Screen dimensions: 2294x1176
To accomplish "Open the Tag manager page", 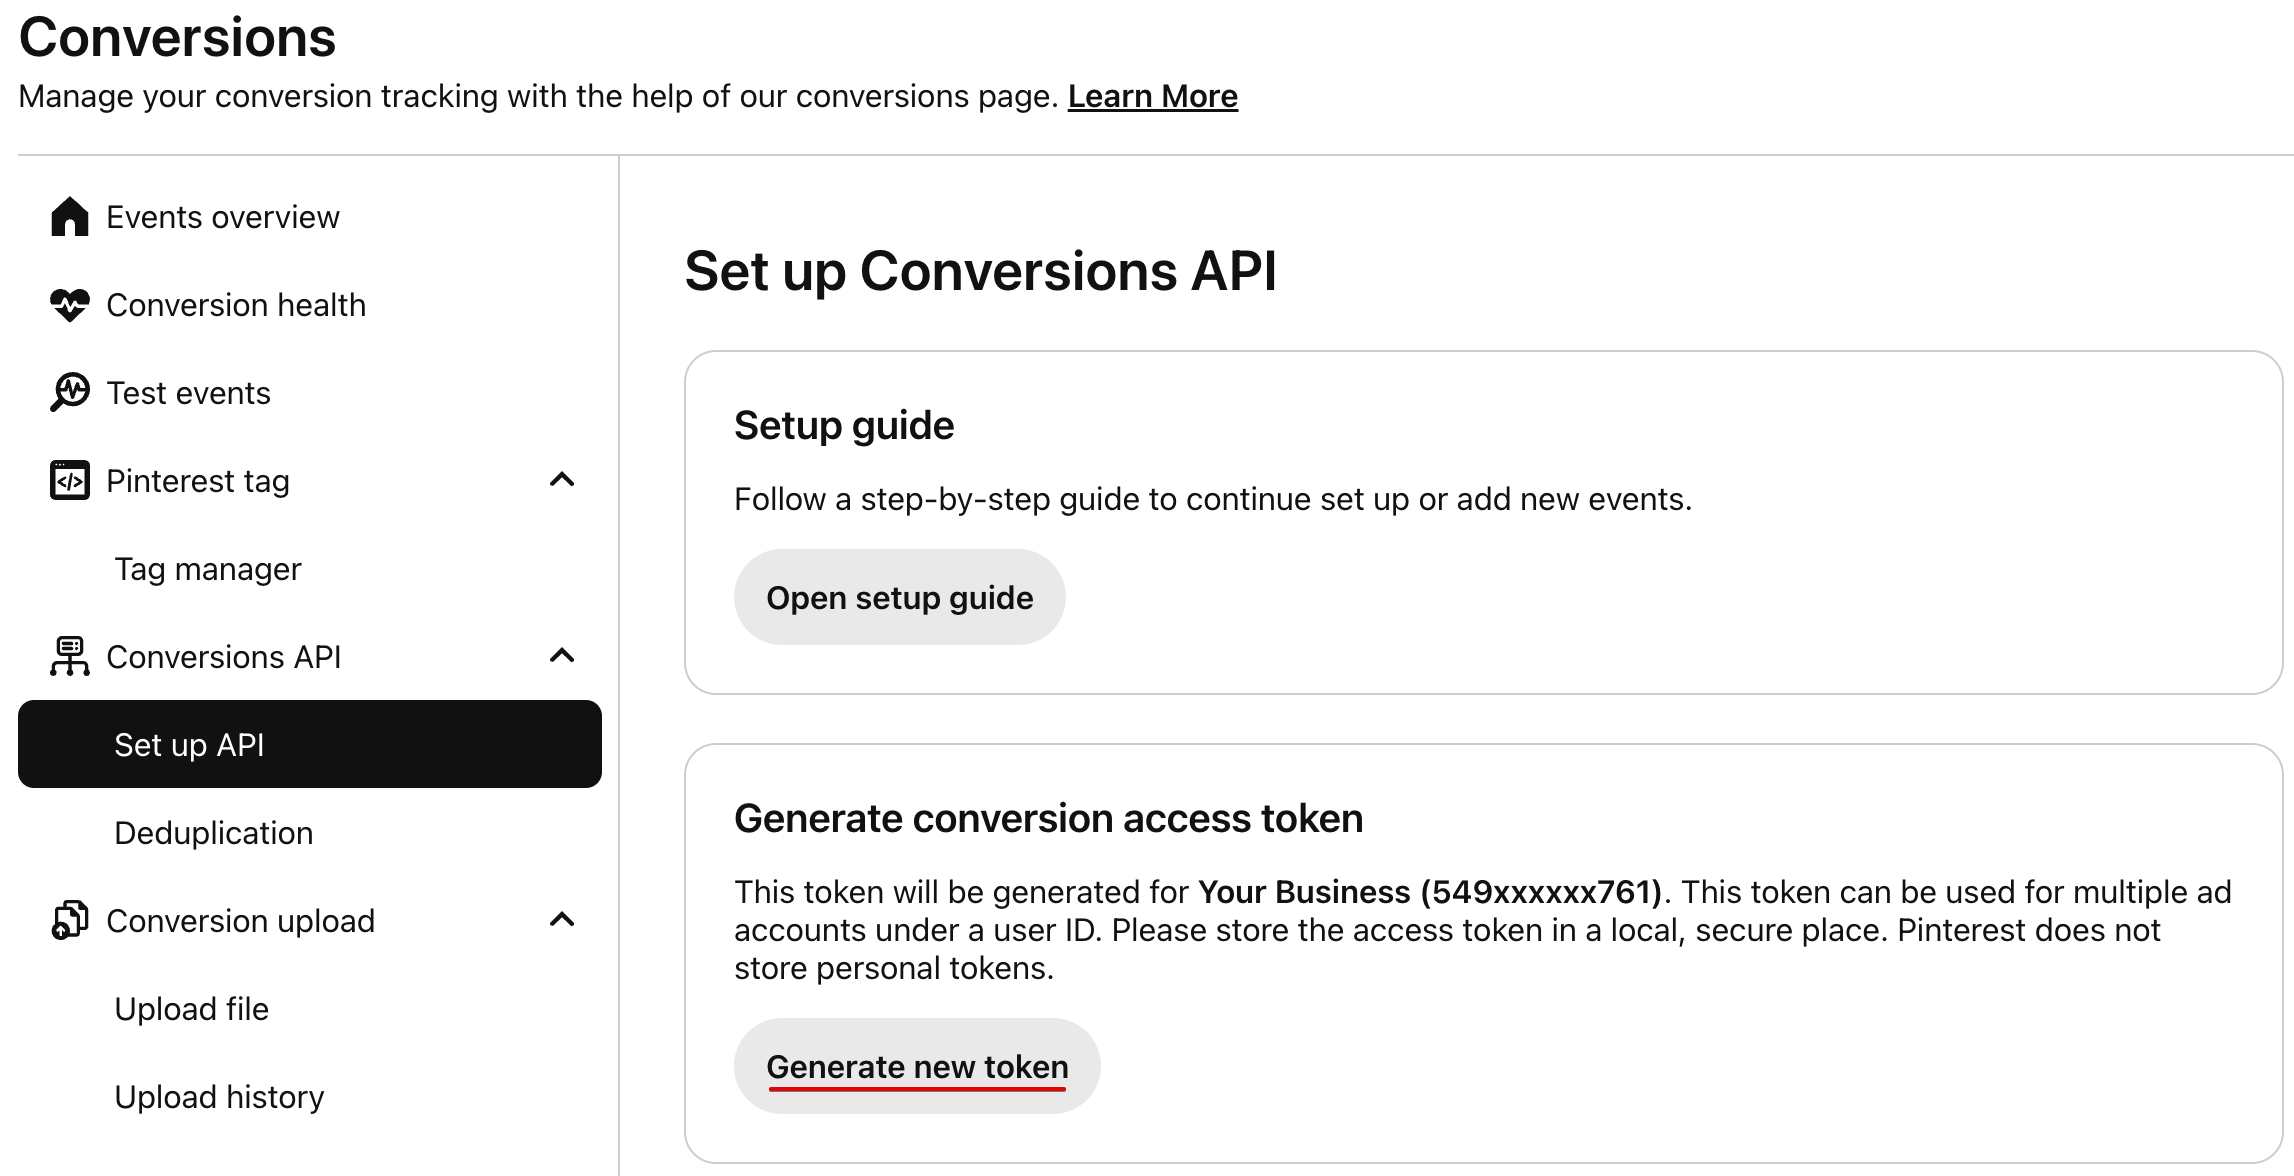I will tap(208, 569).
